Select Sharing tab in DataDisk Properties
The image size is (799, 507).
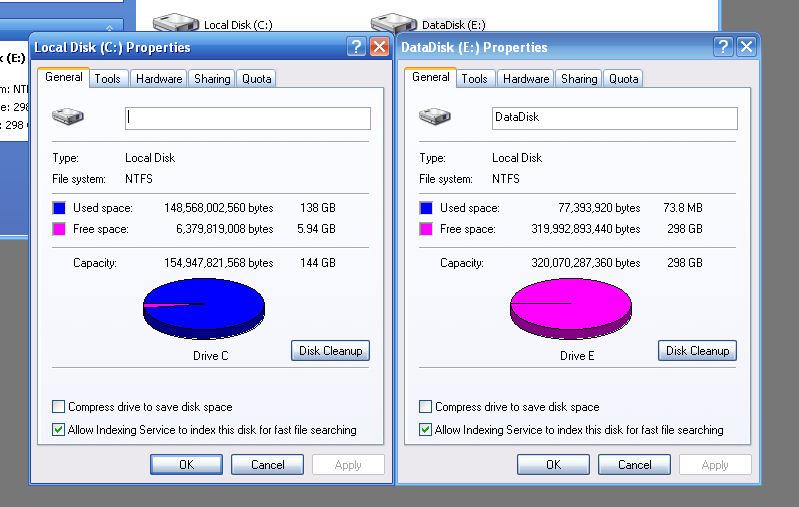pos(579,79)
